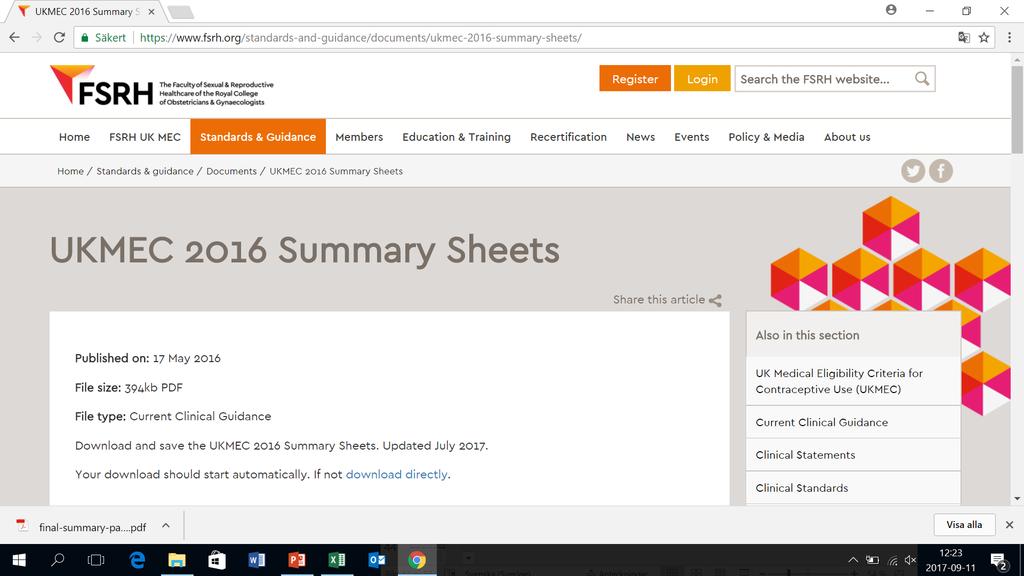Viewport: 1024px width, 576px height.
Task: Click Home in the breadcrumb
Action: coord(71,171)
